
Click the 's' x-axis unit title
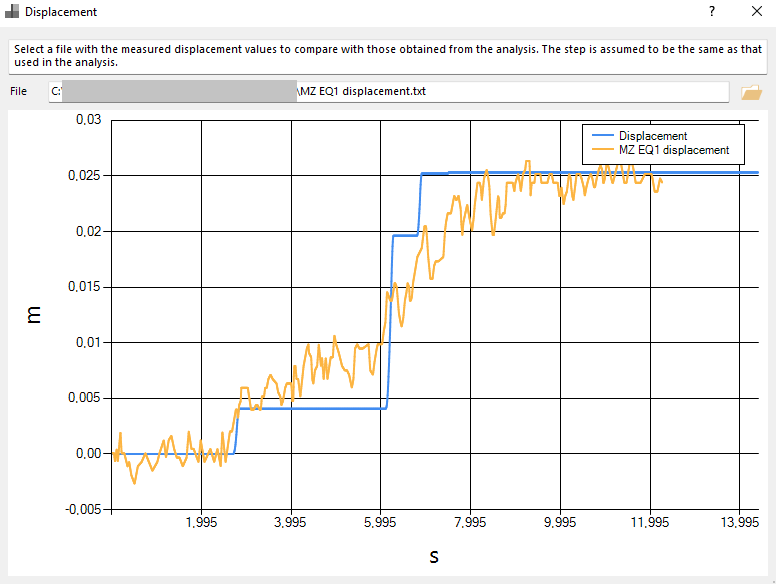434,557
